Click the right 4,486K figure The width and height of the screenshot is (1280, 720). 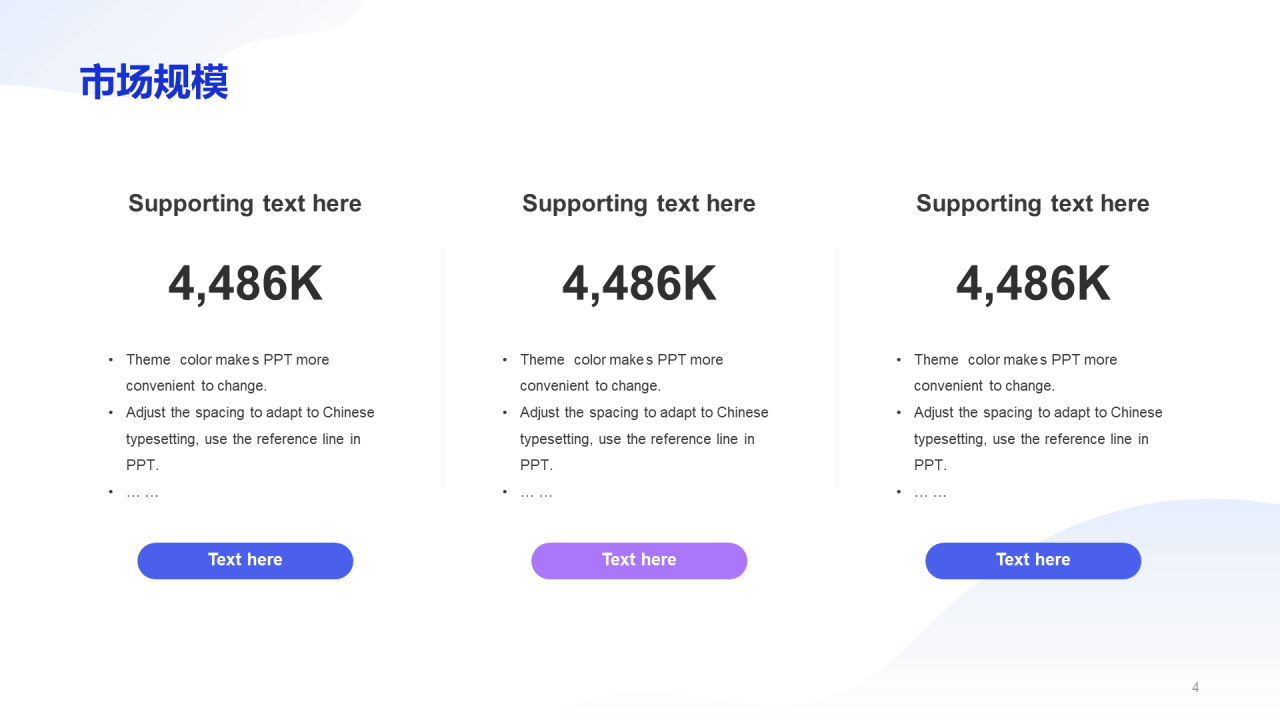click(1033, 284)
